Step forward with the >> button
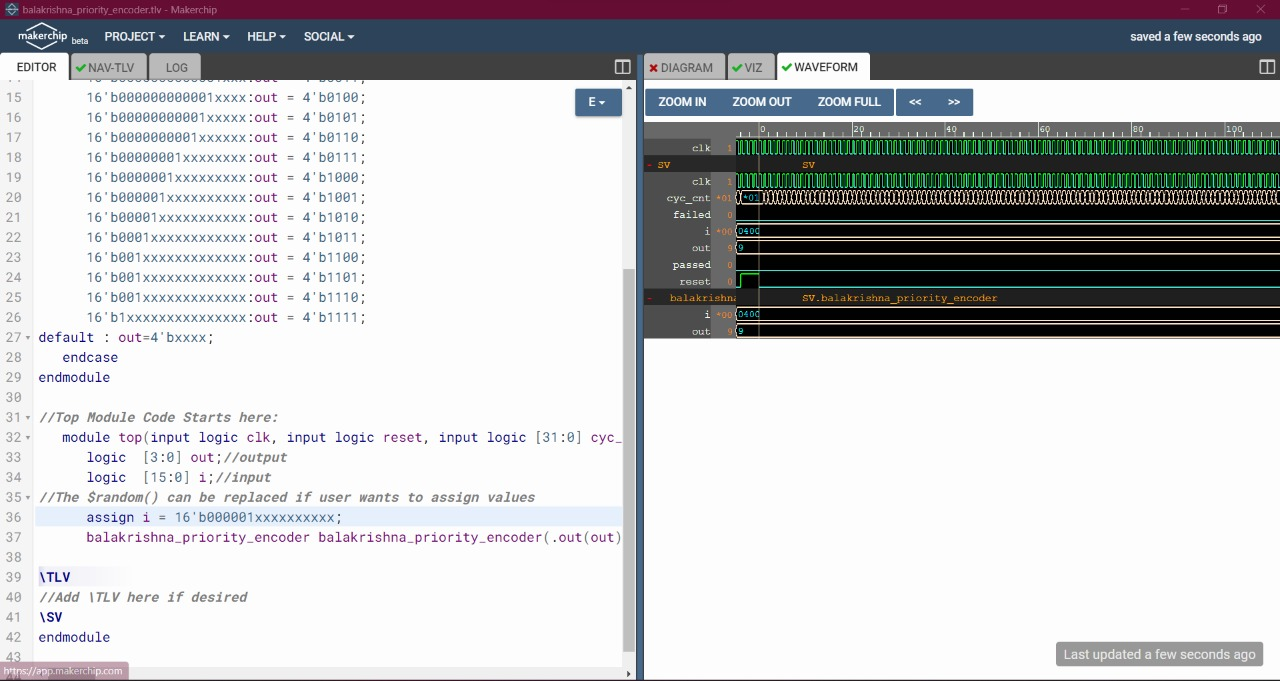This screenshot has height=681, width=1280. click(x=953, y=102)
